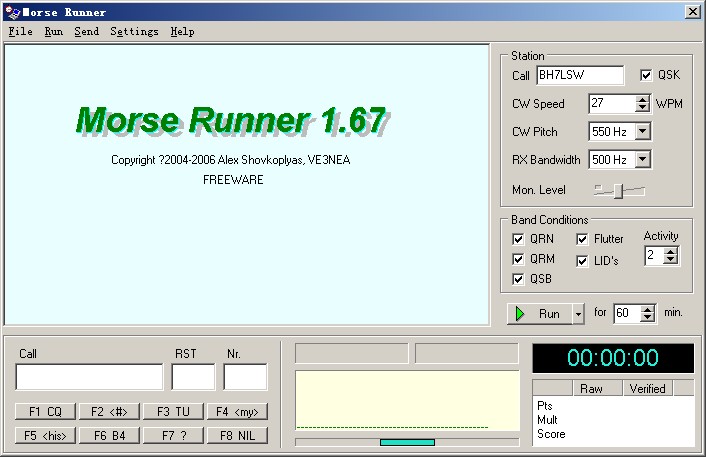Open the File menu

21,32
